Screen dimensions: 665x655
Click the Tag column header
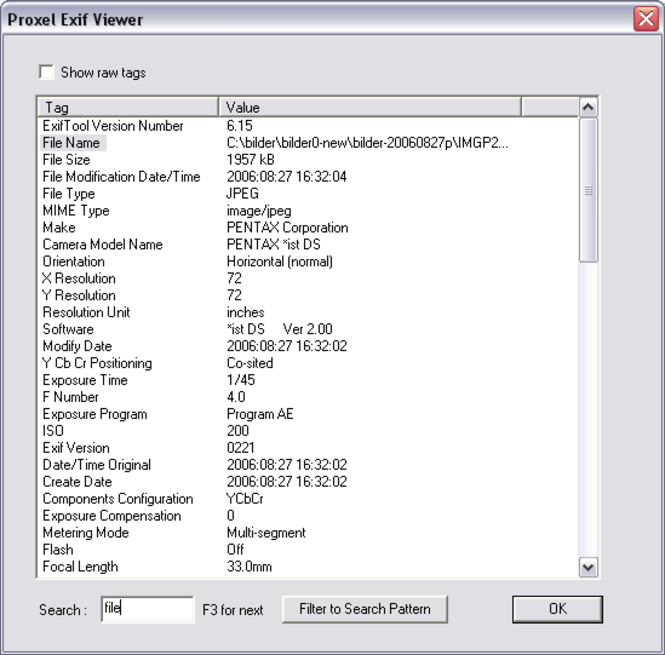pyautogui.click(x=127, y=107)
